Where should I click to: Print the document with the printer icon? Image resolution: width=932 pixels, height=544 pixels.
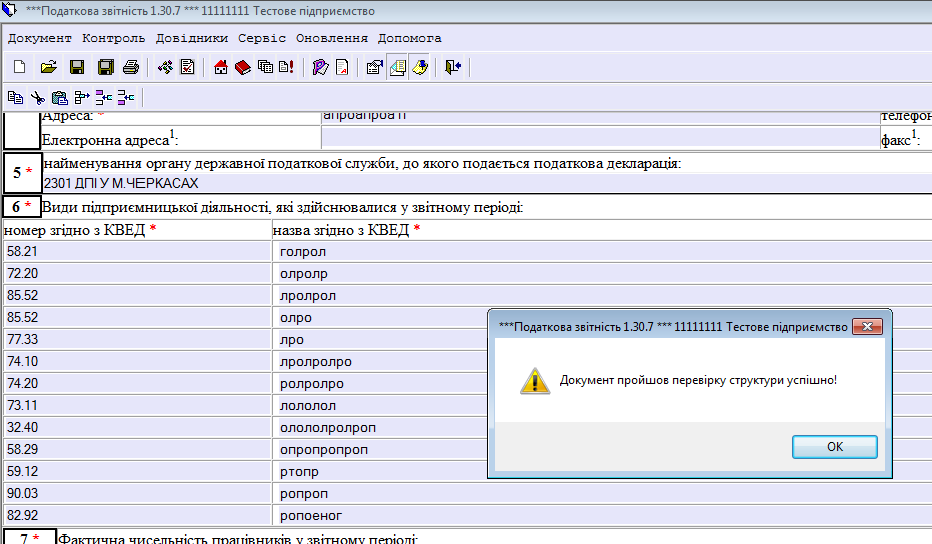130,68
